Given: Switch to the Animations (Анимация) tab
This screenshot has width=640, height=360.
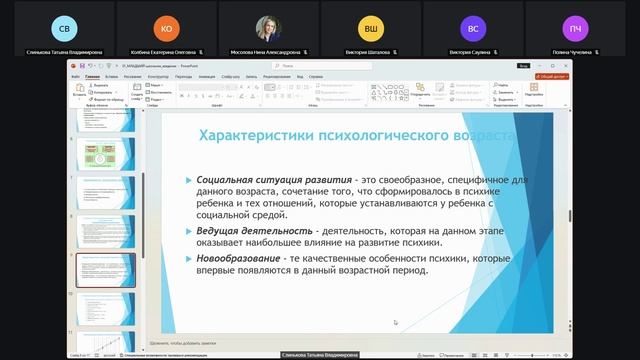Looking at the screenshot, I should click(x=207, y=77).
